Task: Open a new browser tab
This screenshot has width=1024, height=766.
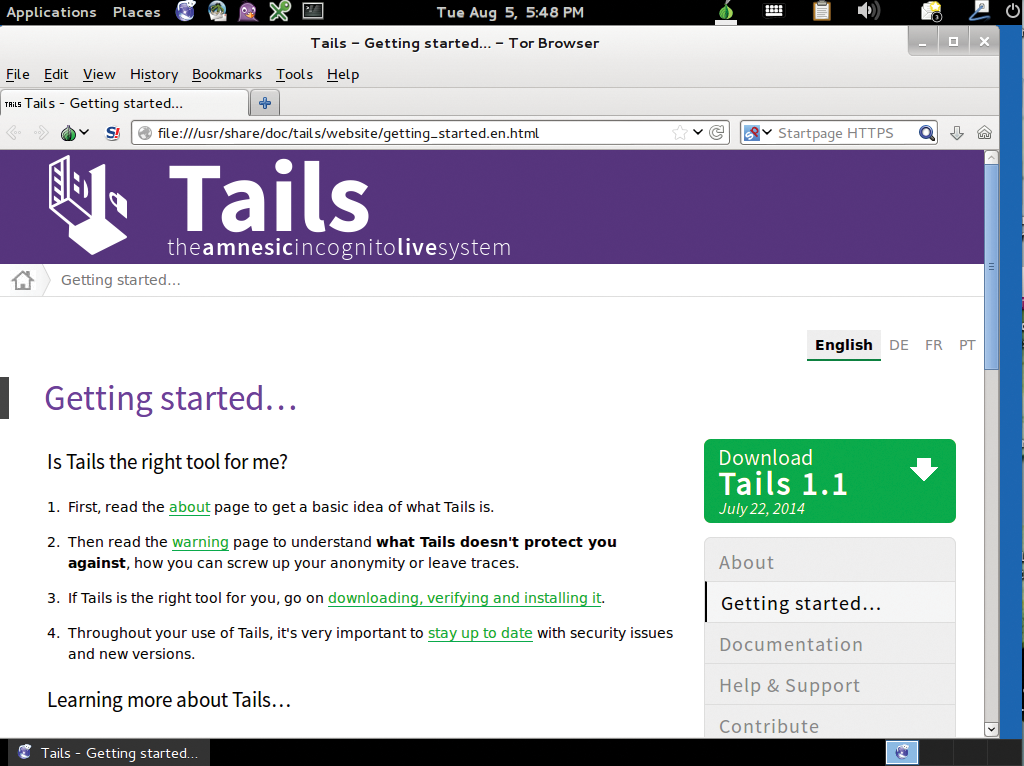Action: coord(265,103)
